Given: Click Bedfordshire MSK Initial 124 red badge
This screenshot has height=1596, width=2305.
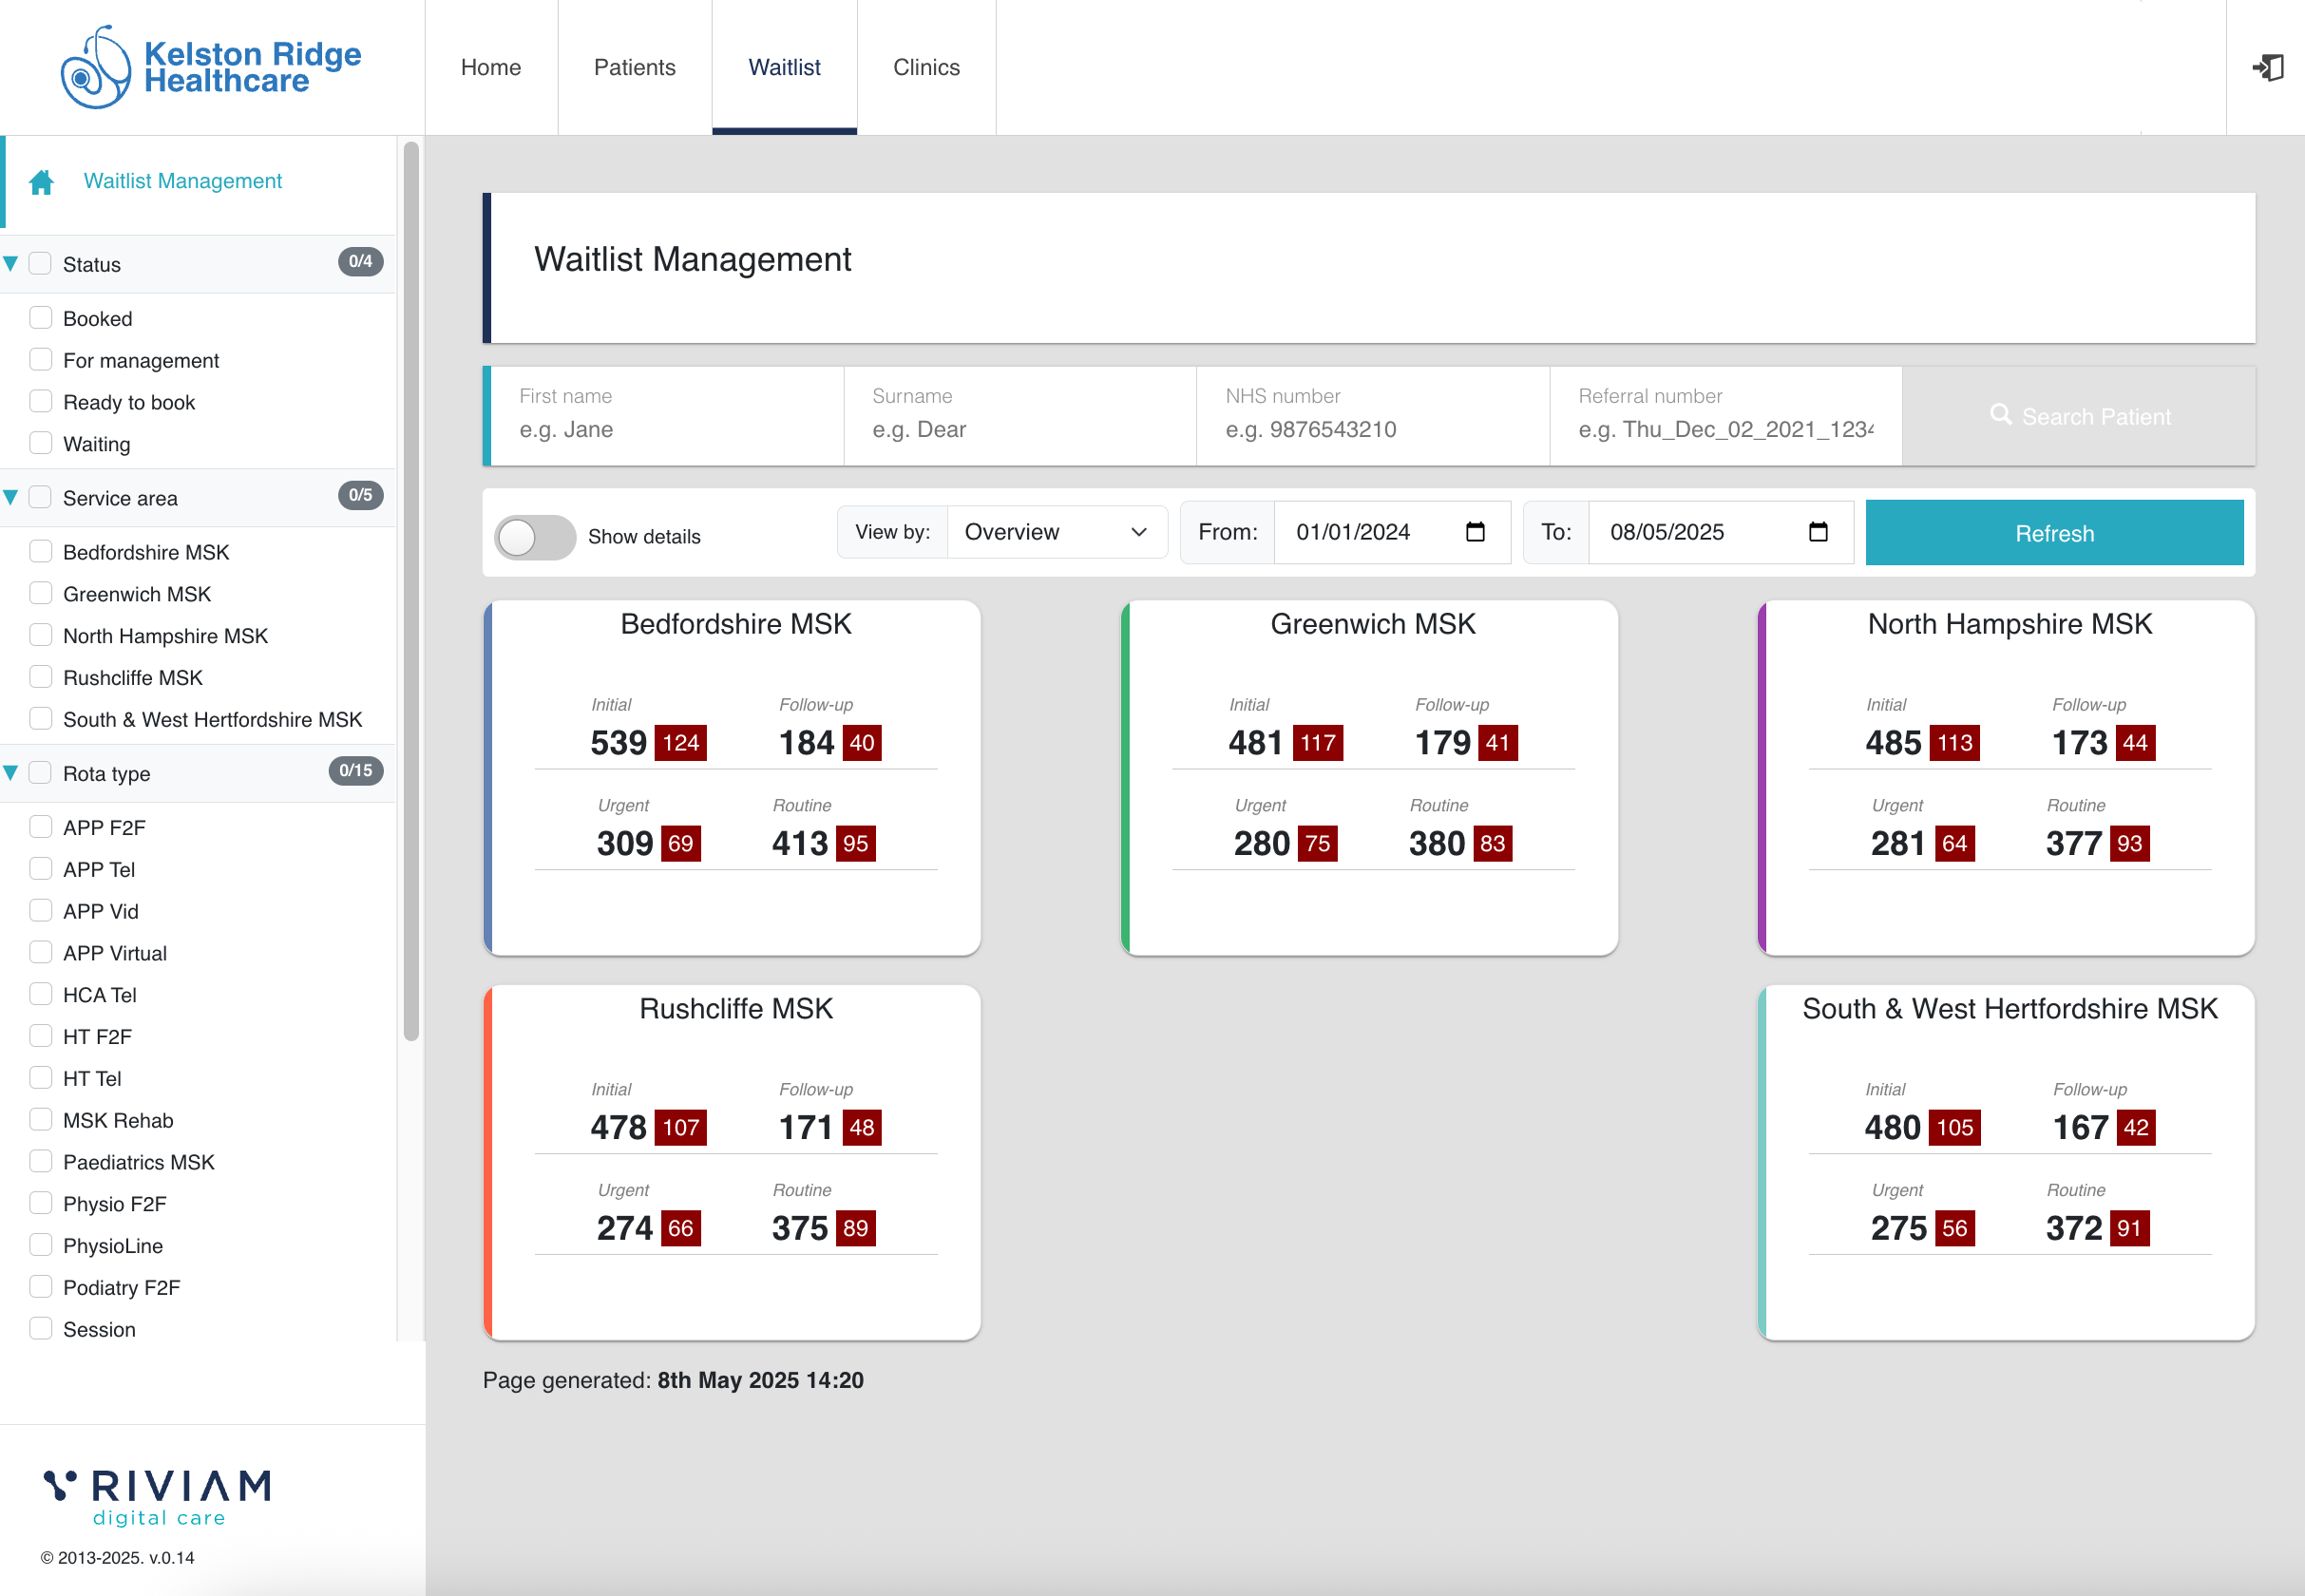Looking at the screenshot, I should coord(681,743).
